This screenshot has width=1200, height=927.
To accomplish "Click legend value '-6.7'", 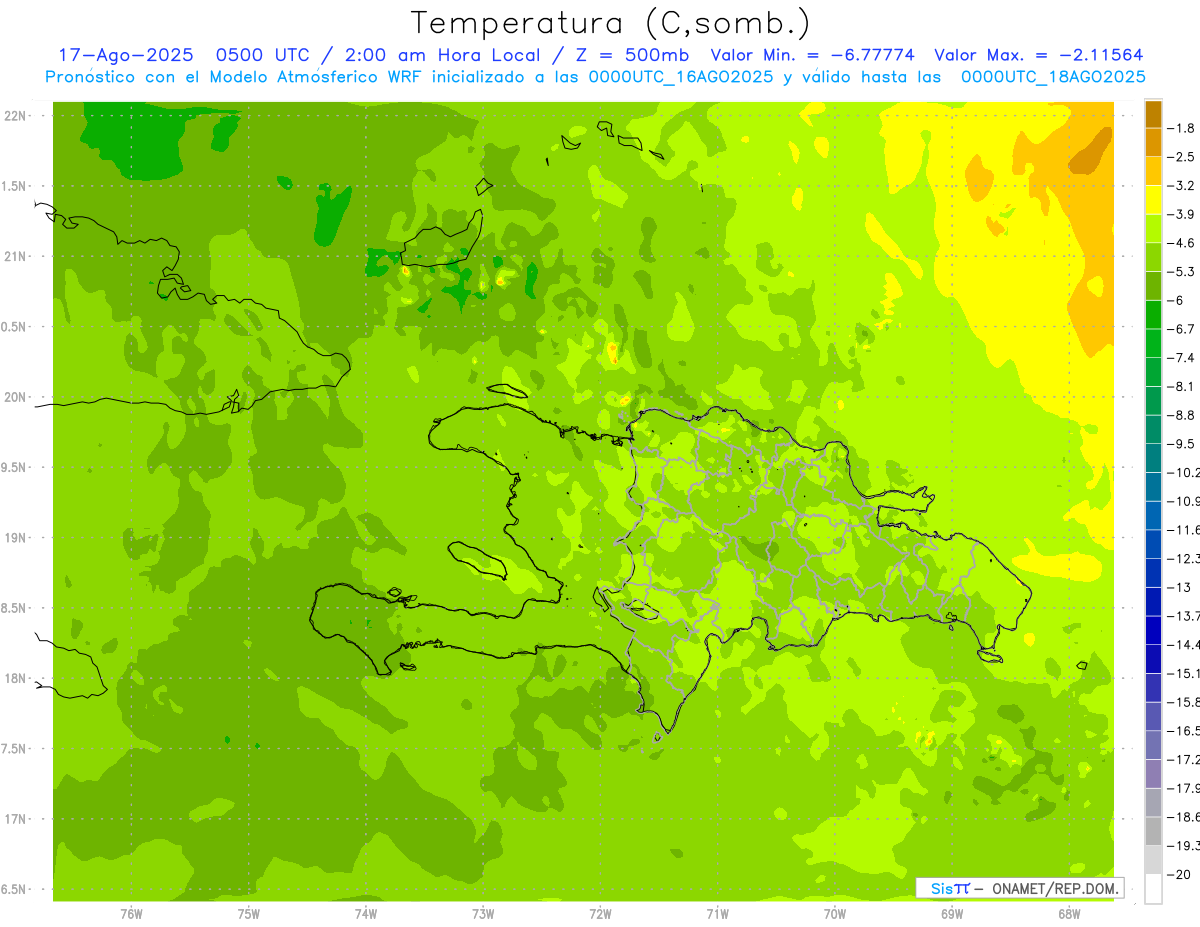I will [1183, 329].
